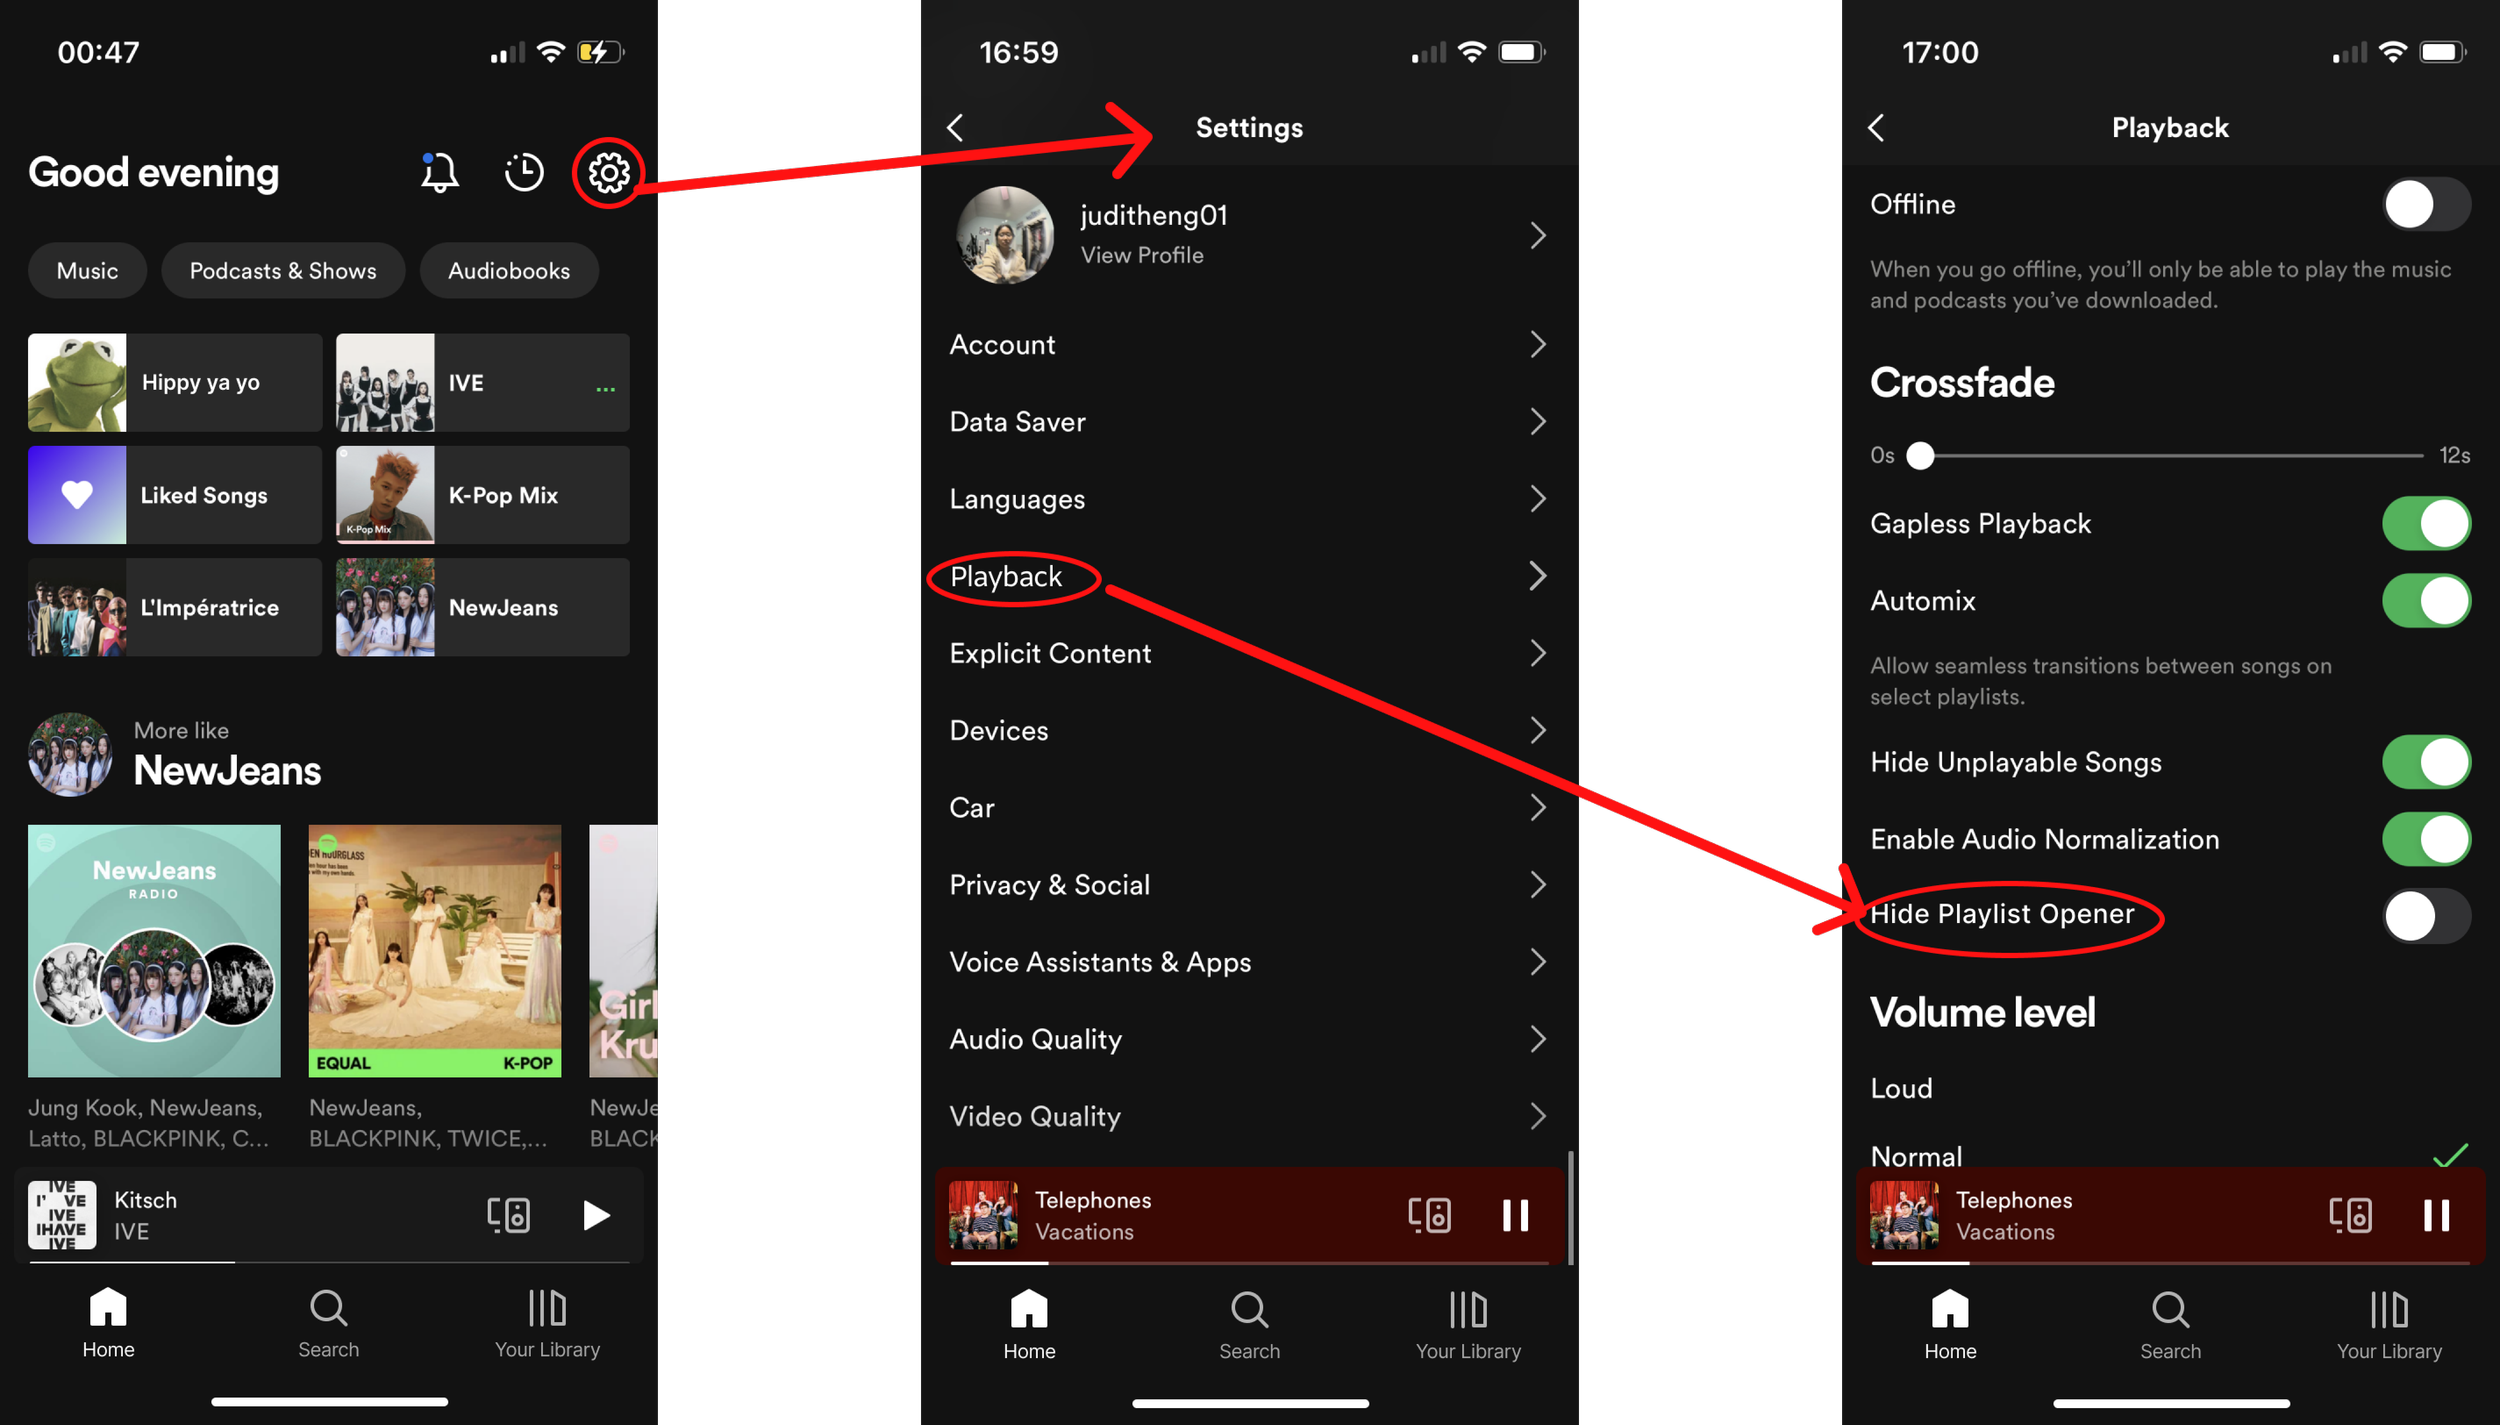The height and width of the screenshot is (1425, 2500).
Task: Go back from the Playback screen
Action: coord(1876,128)
